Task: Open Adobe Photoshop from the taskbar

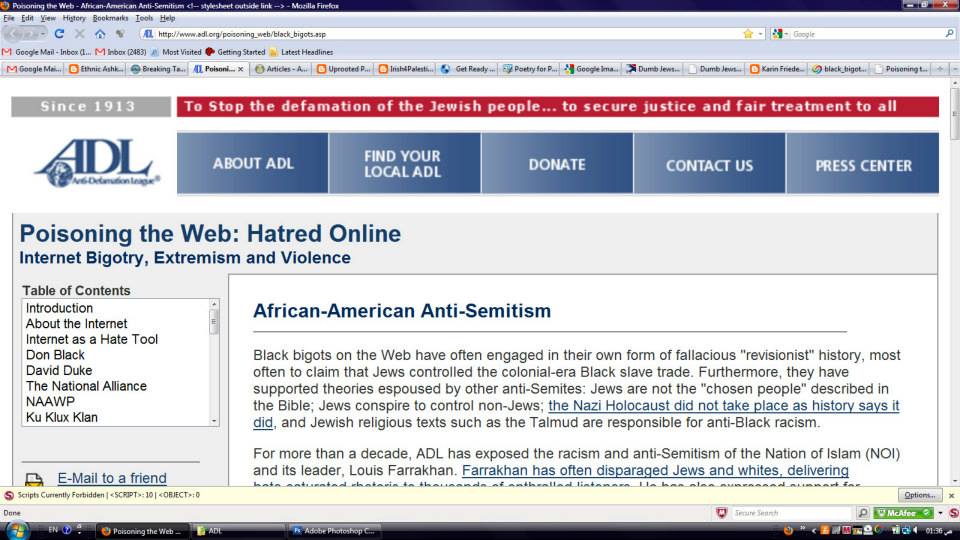Action: point(335,530)
